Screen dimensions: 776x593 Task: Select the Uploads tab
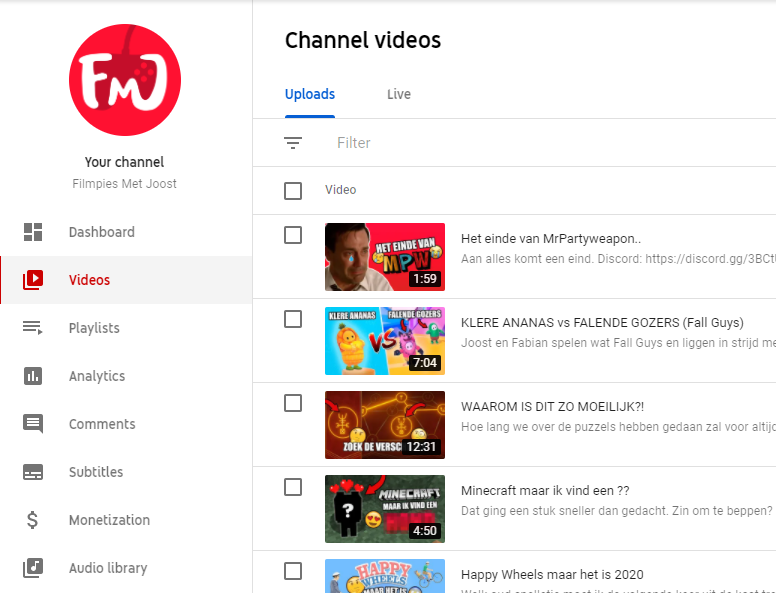pyautogui.click(x=310, y=95)
